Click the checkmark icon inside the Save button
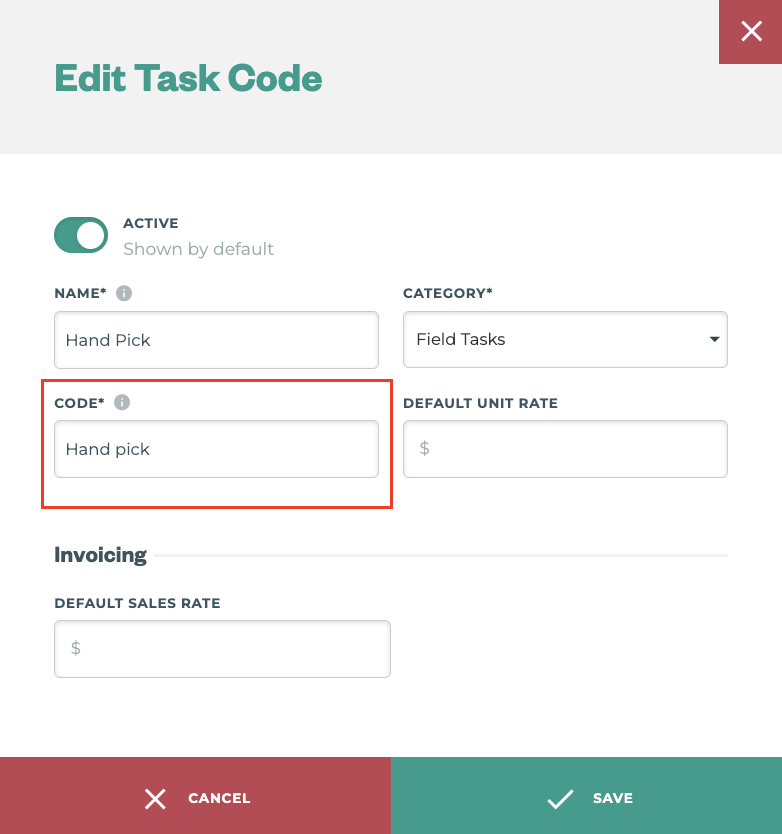 pyautogui.click(x=560, y=798)
